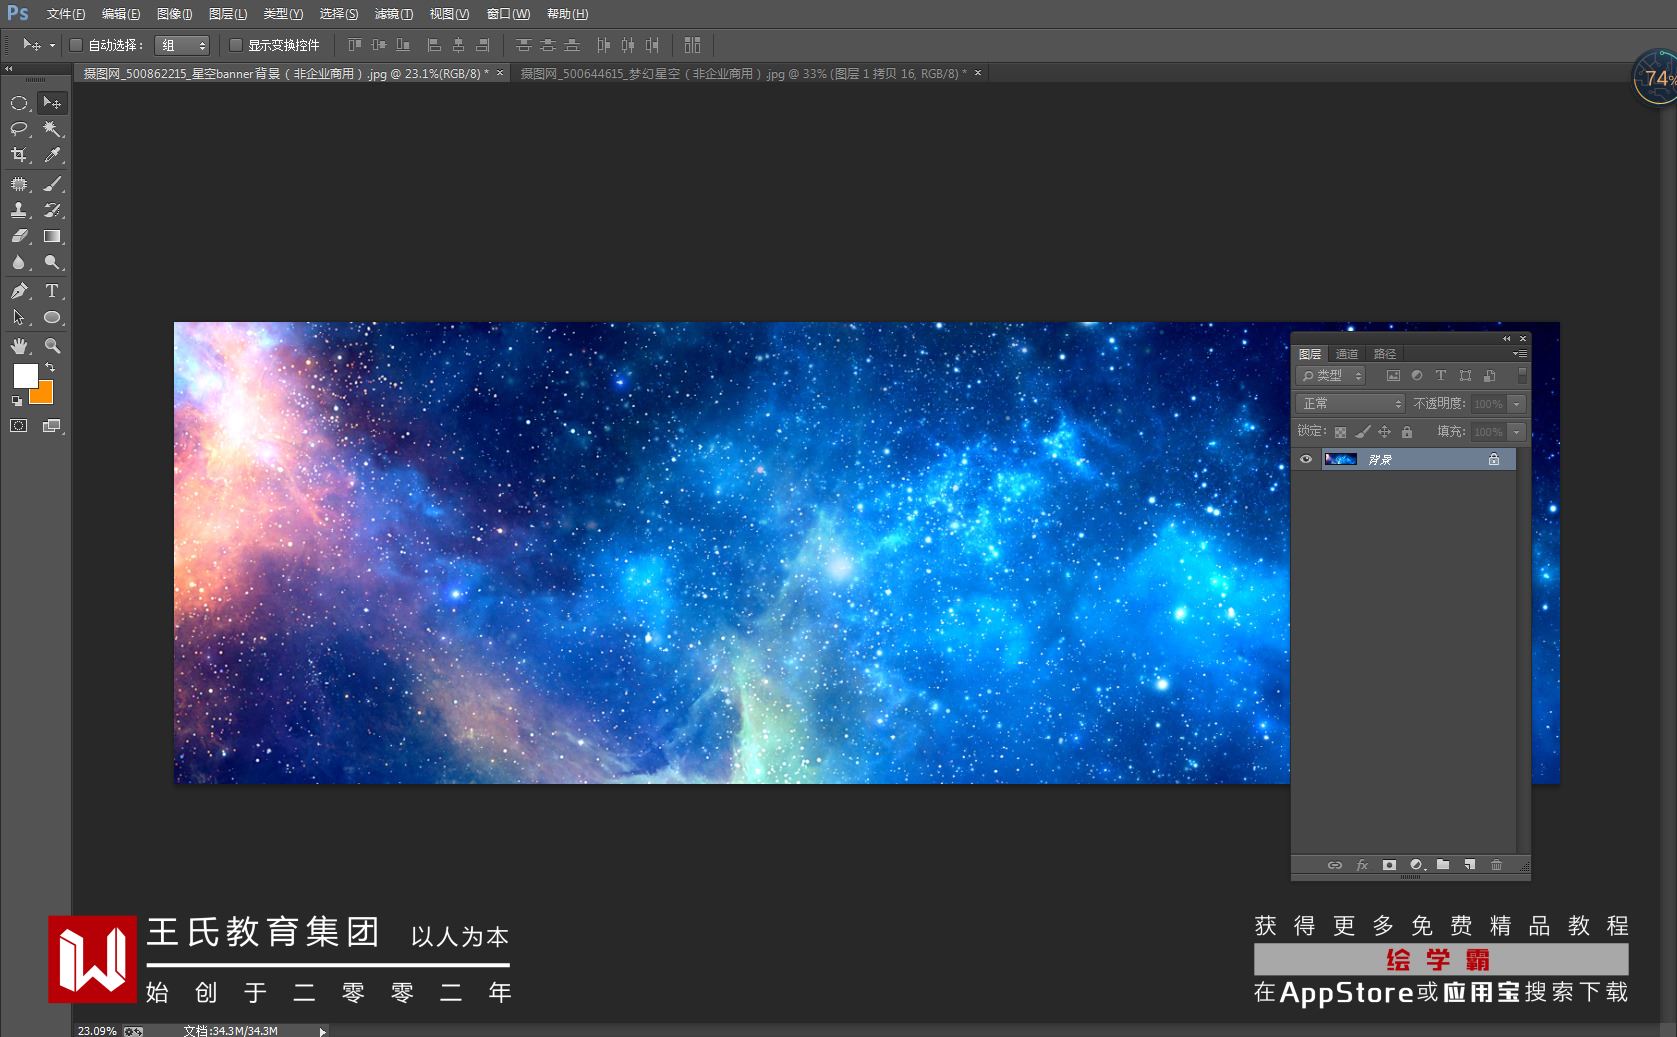Image resolution: width=1677 pixels, height=1037 pixels.
Task: Open the 图像 menu
Action: click(175, 14)
